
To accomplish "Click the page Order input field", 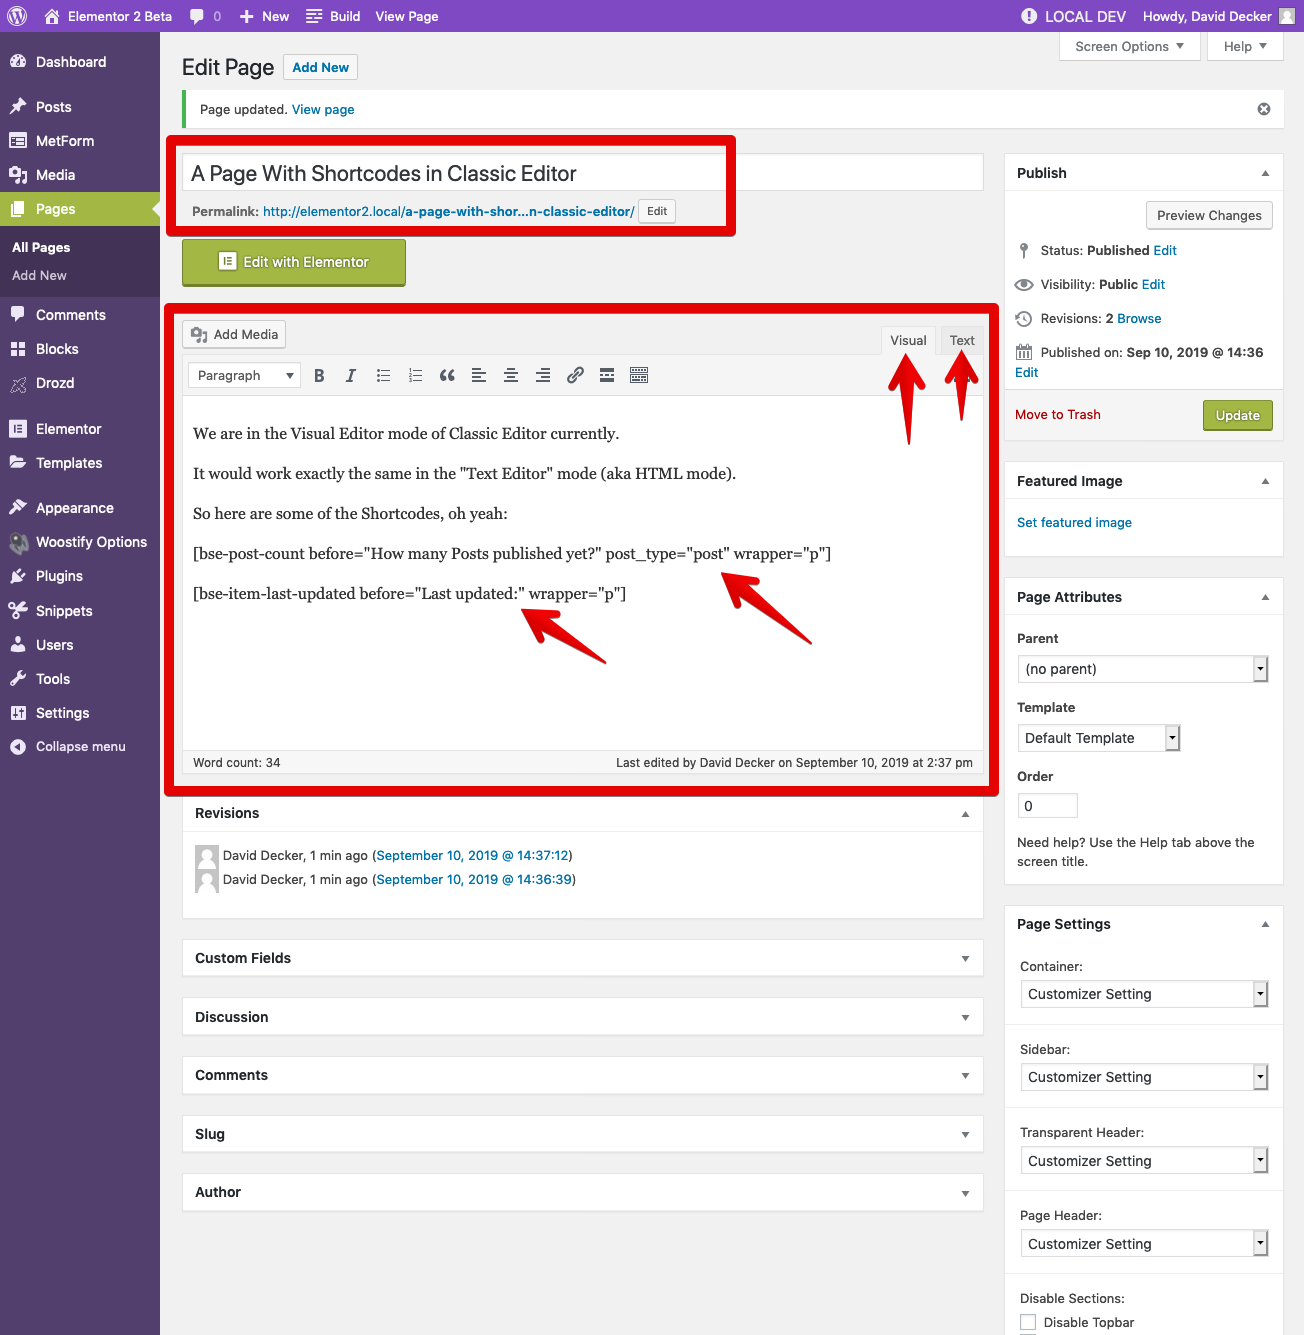I will [1048, 806].
